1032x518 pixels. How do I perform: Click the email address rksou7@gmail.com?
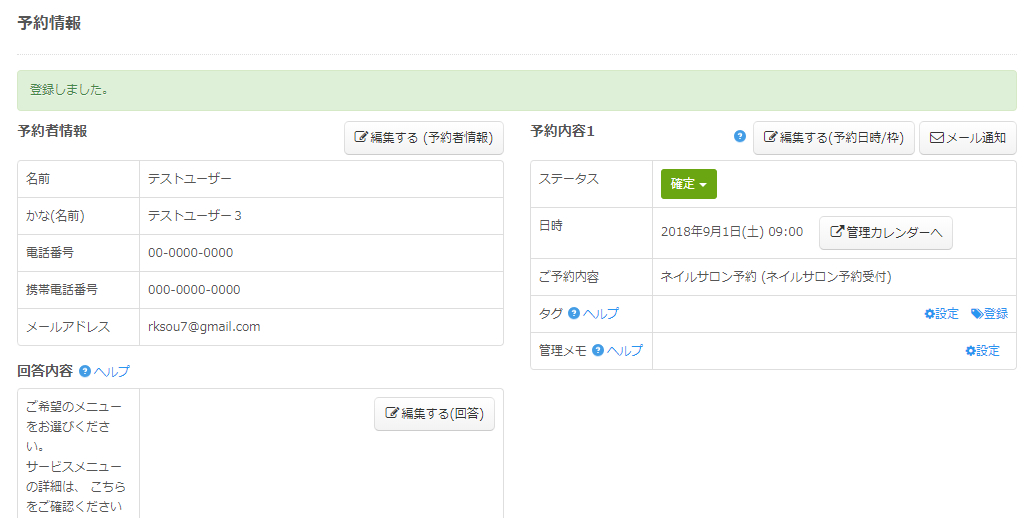[x=204, y=327]
